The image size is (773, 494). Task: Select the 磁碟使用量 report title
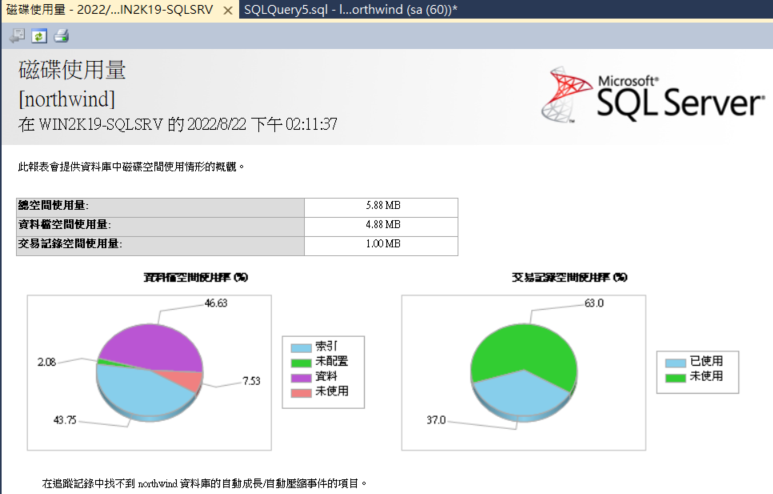[x=72, y=70]
